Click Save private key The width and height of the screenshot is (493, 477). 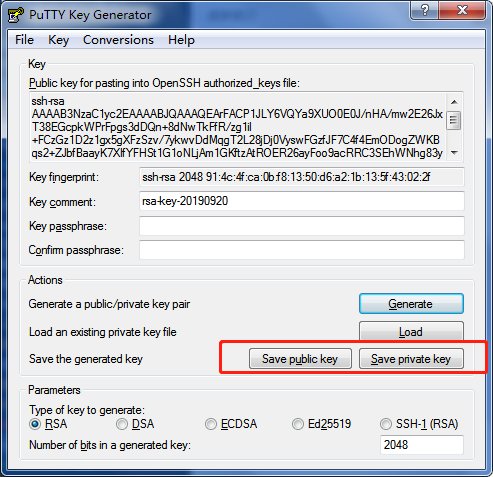tap(411, 359)
